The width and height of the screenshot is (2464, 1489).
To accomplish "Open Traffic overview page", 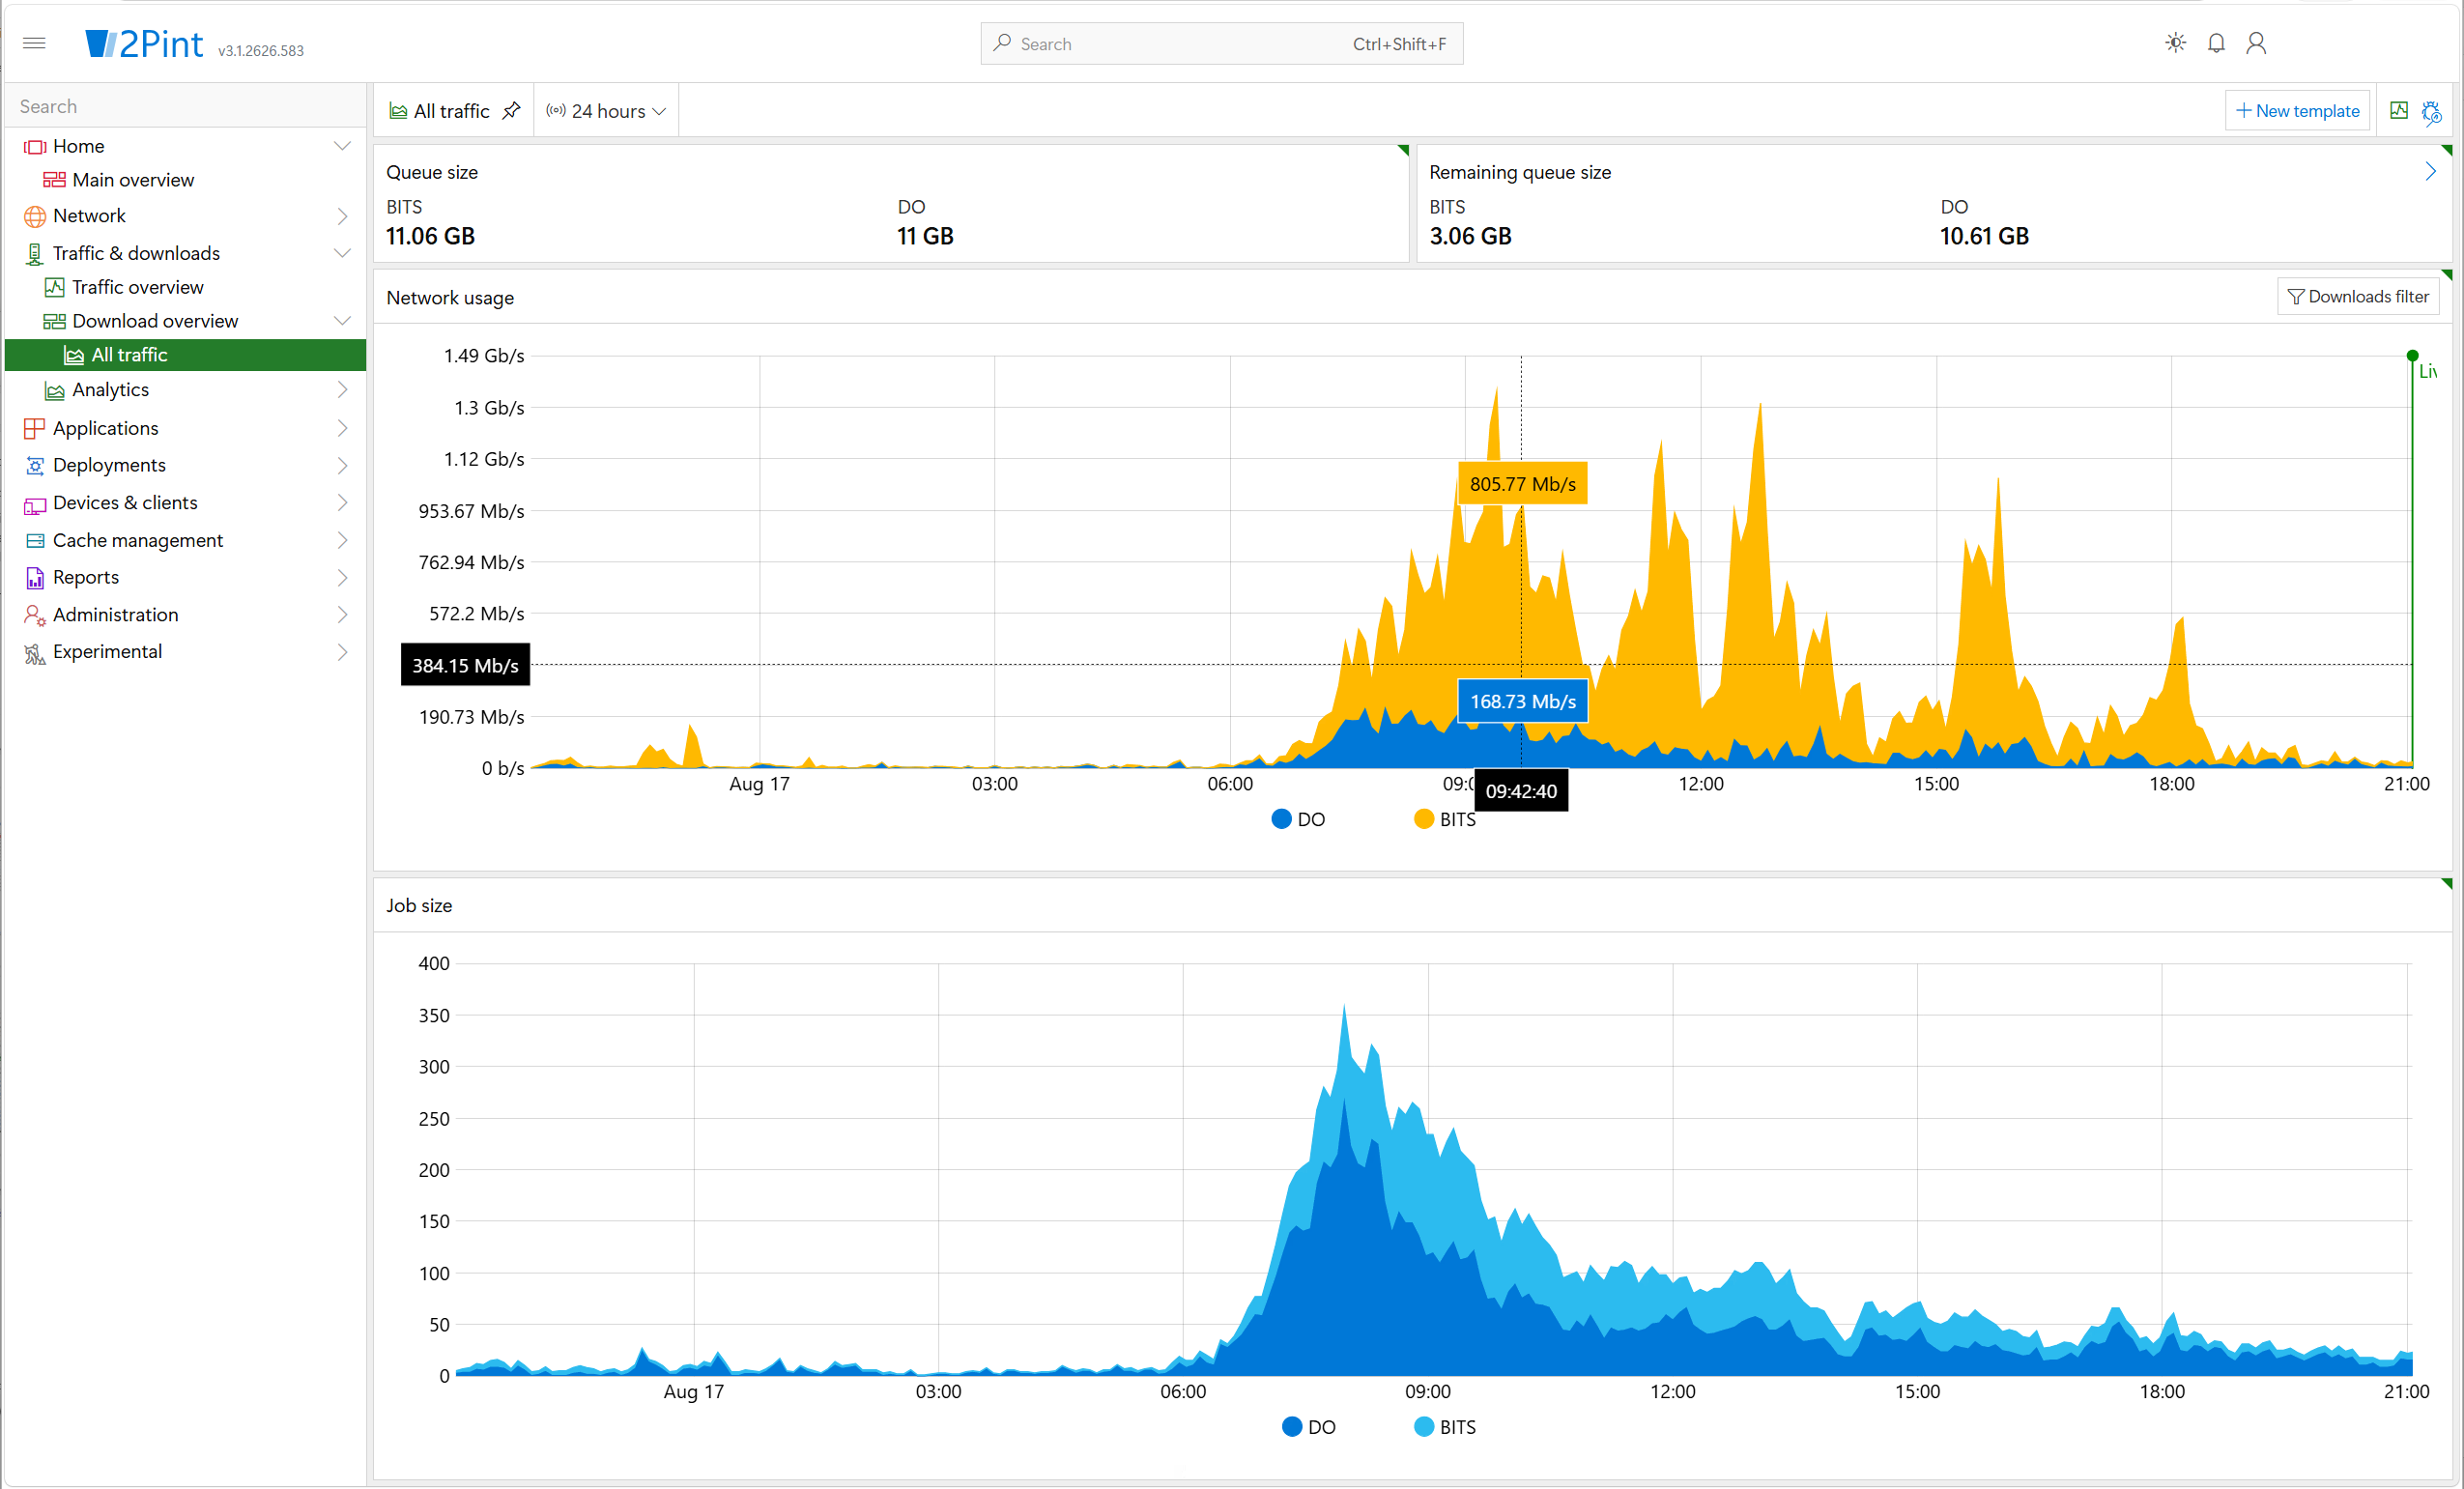I will [137, 287].
